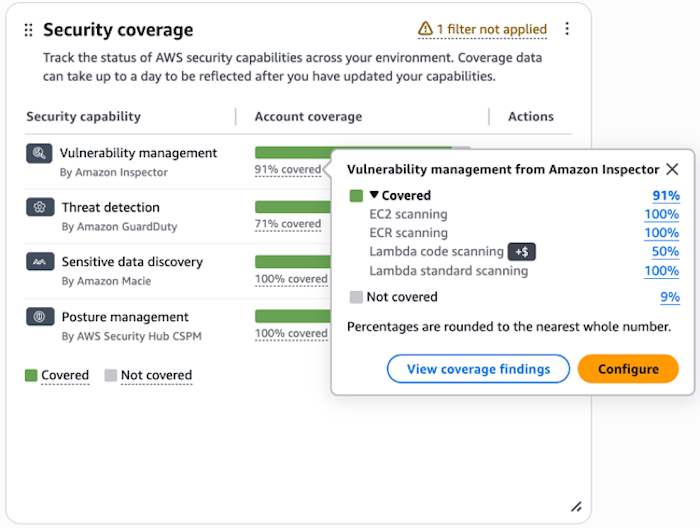This screenshot has width=700, height=528.
Task: Open the widget's three-dot options menu
Action: 567,29
